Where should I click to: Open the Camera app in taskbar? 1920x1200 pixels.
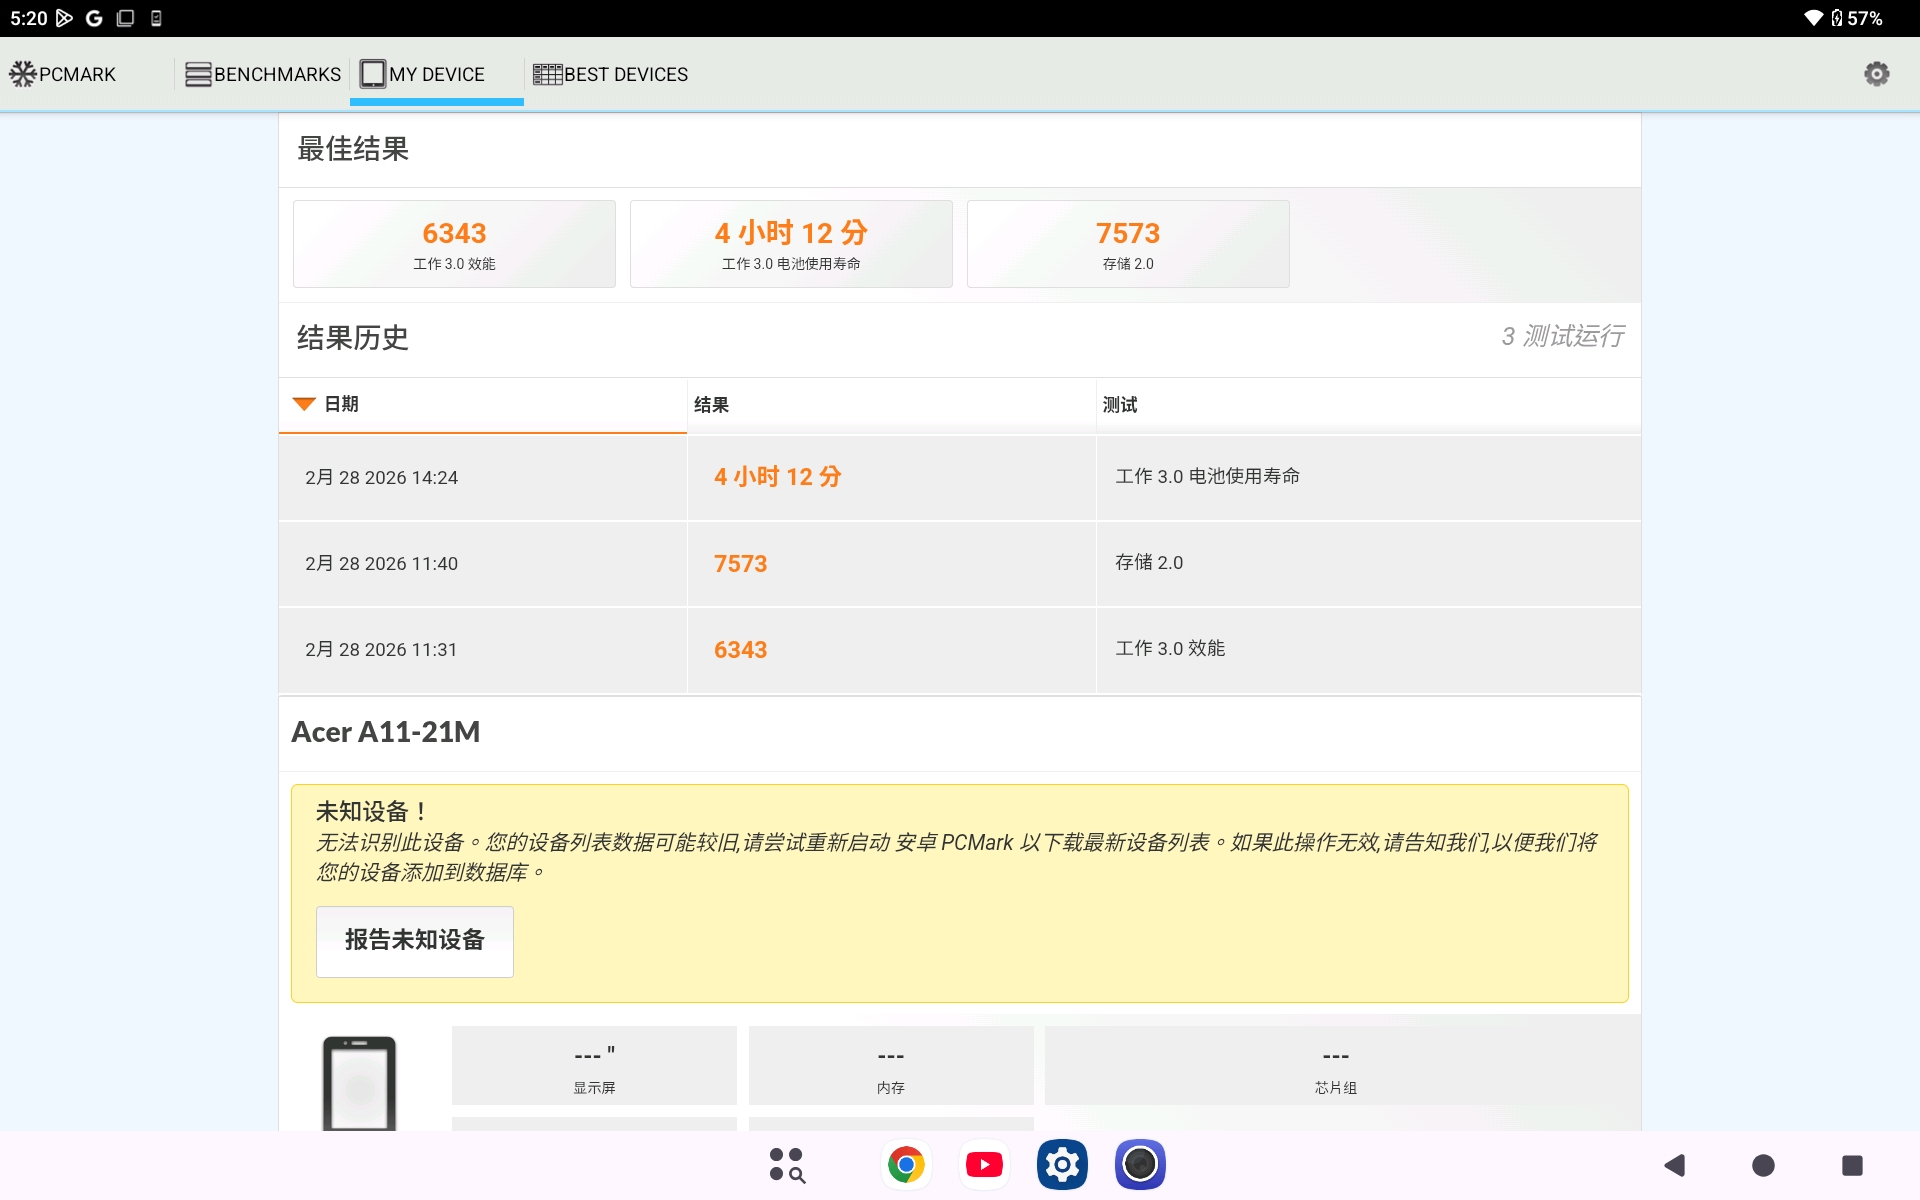point(1140,1165)
